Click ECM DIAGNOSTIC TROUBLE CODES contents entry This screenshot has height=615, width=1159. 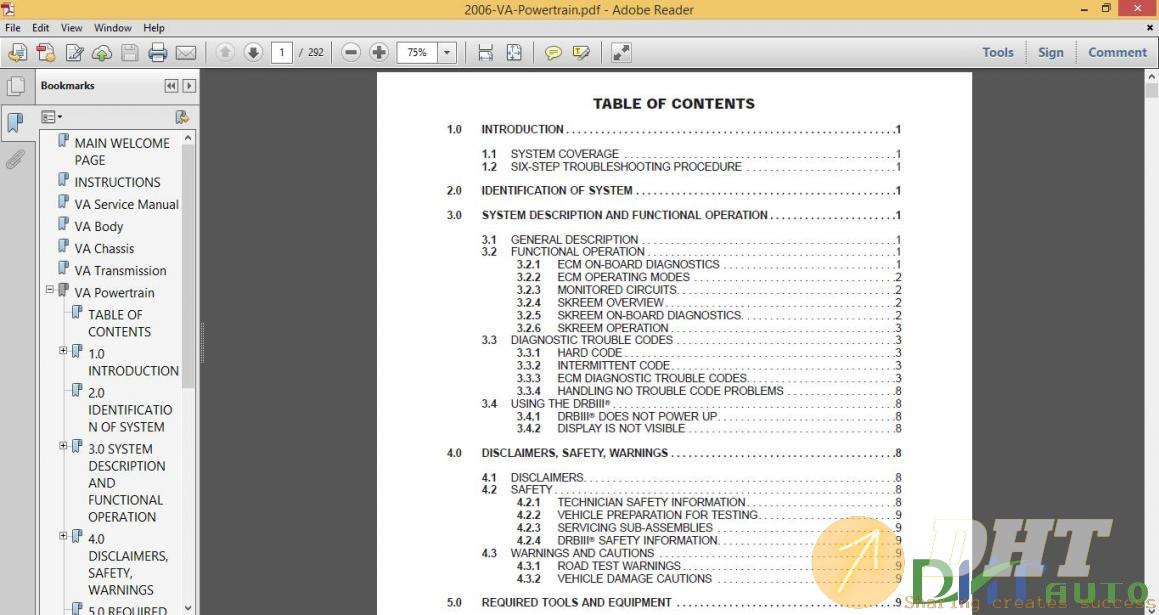coord(652,378)
